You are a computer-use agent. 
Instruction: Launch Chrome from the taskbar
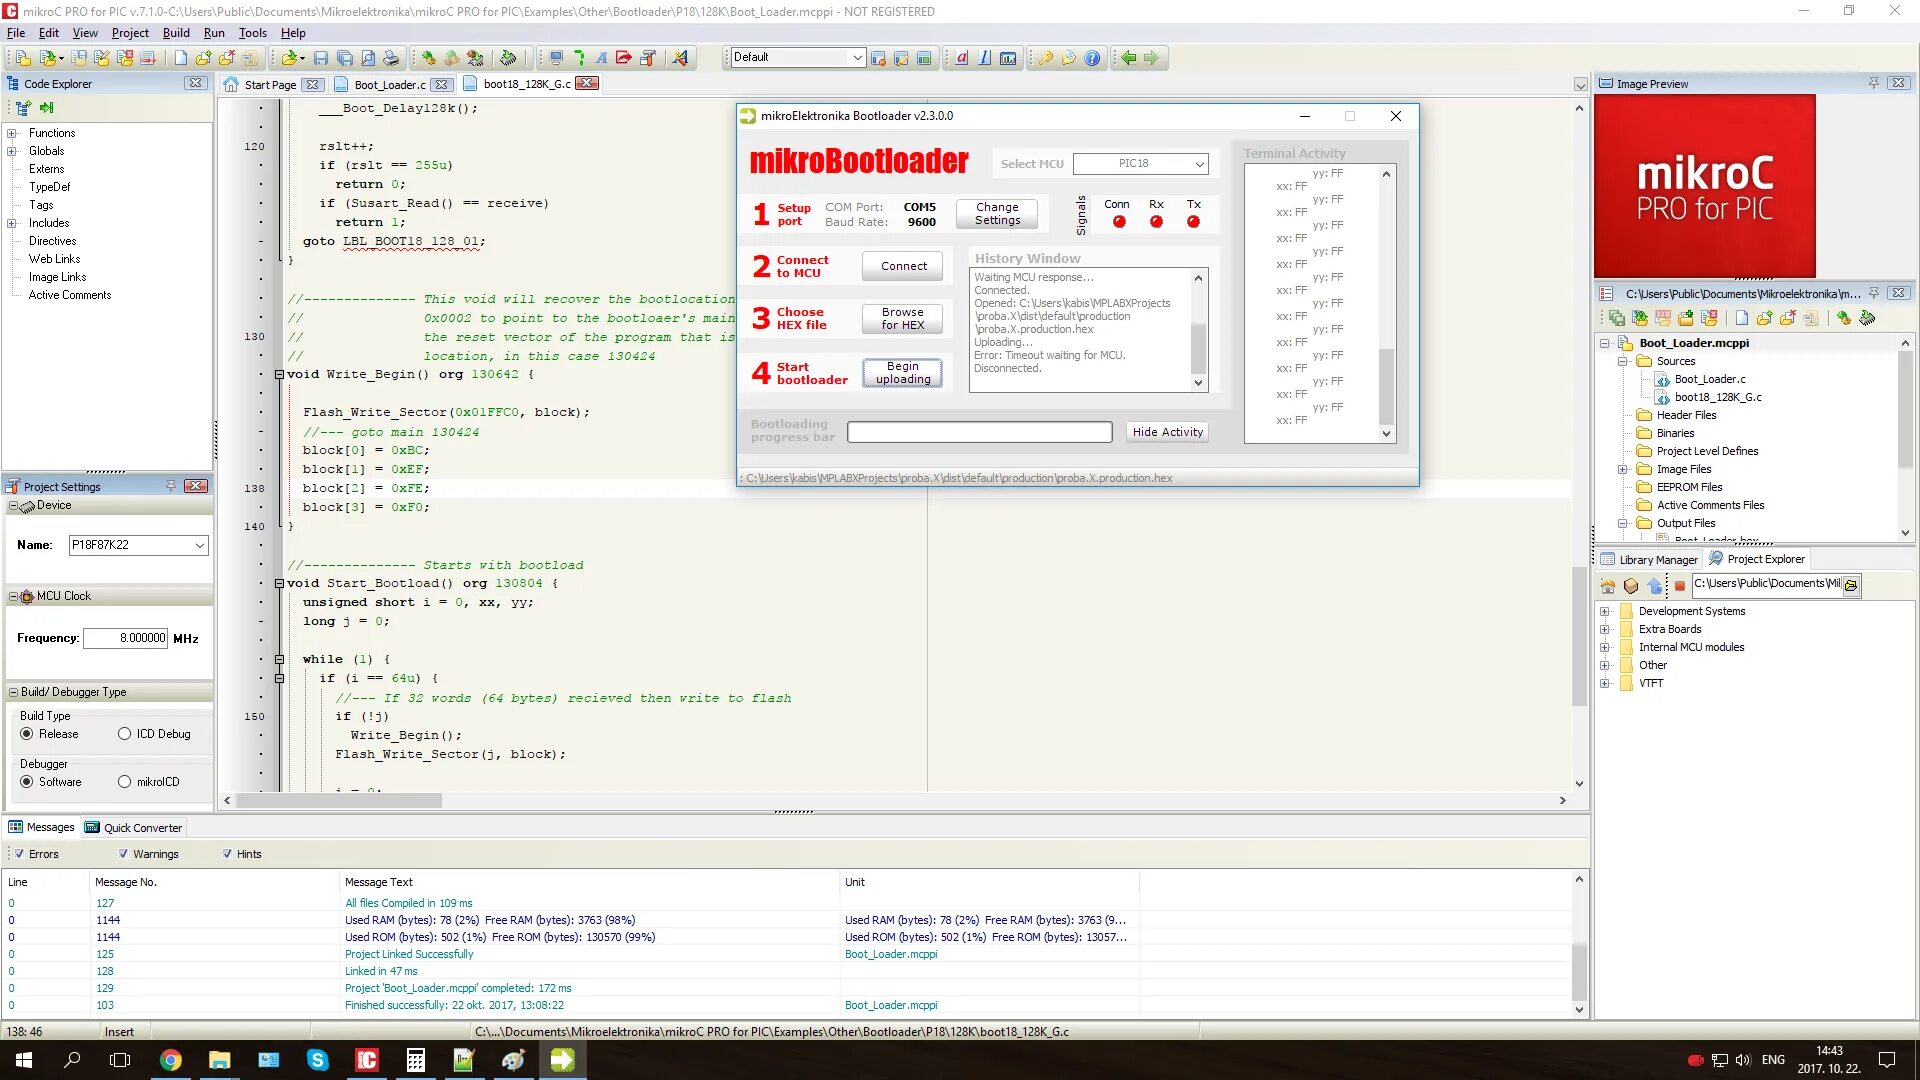coord(171,1060)
